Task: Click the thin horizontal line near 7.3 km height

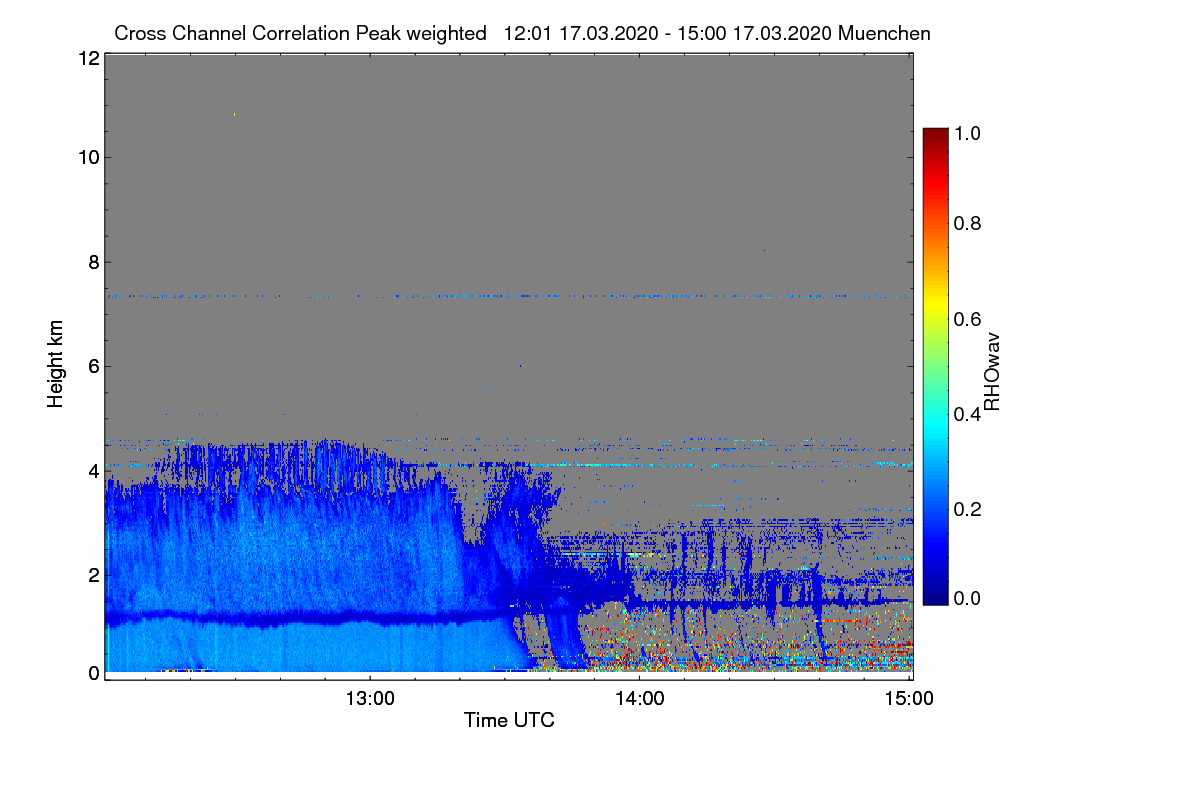Action: point(508,296)
